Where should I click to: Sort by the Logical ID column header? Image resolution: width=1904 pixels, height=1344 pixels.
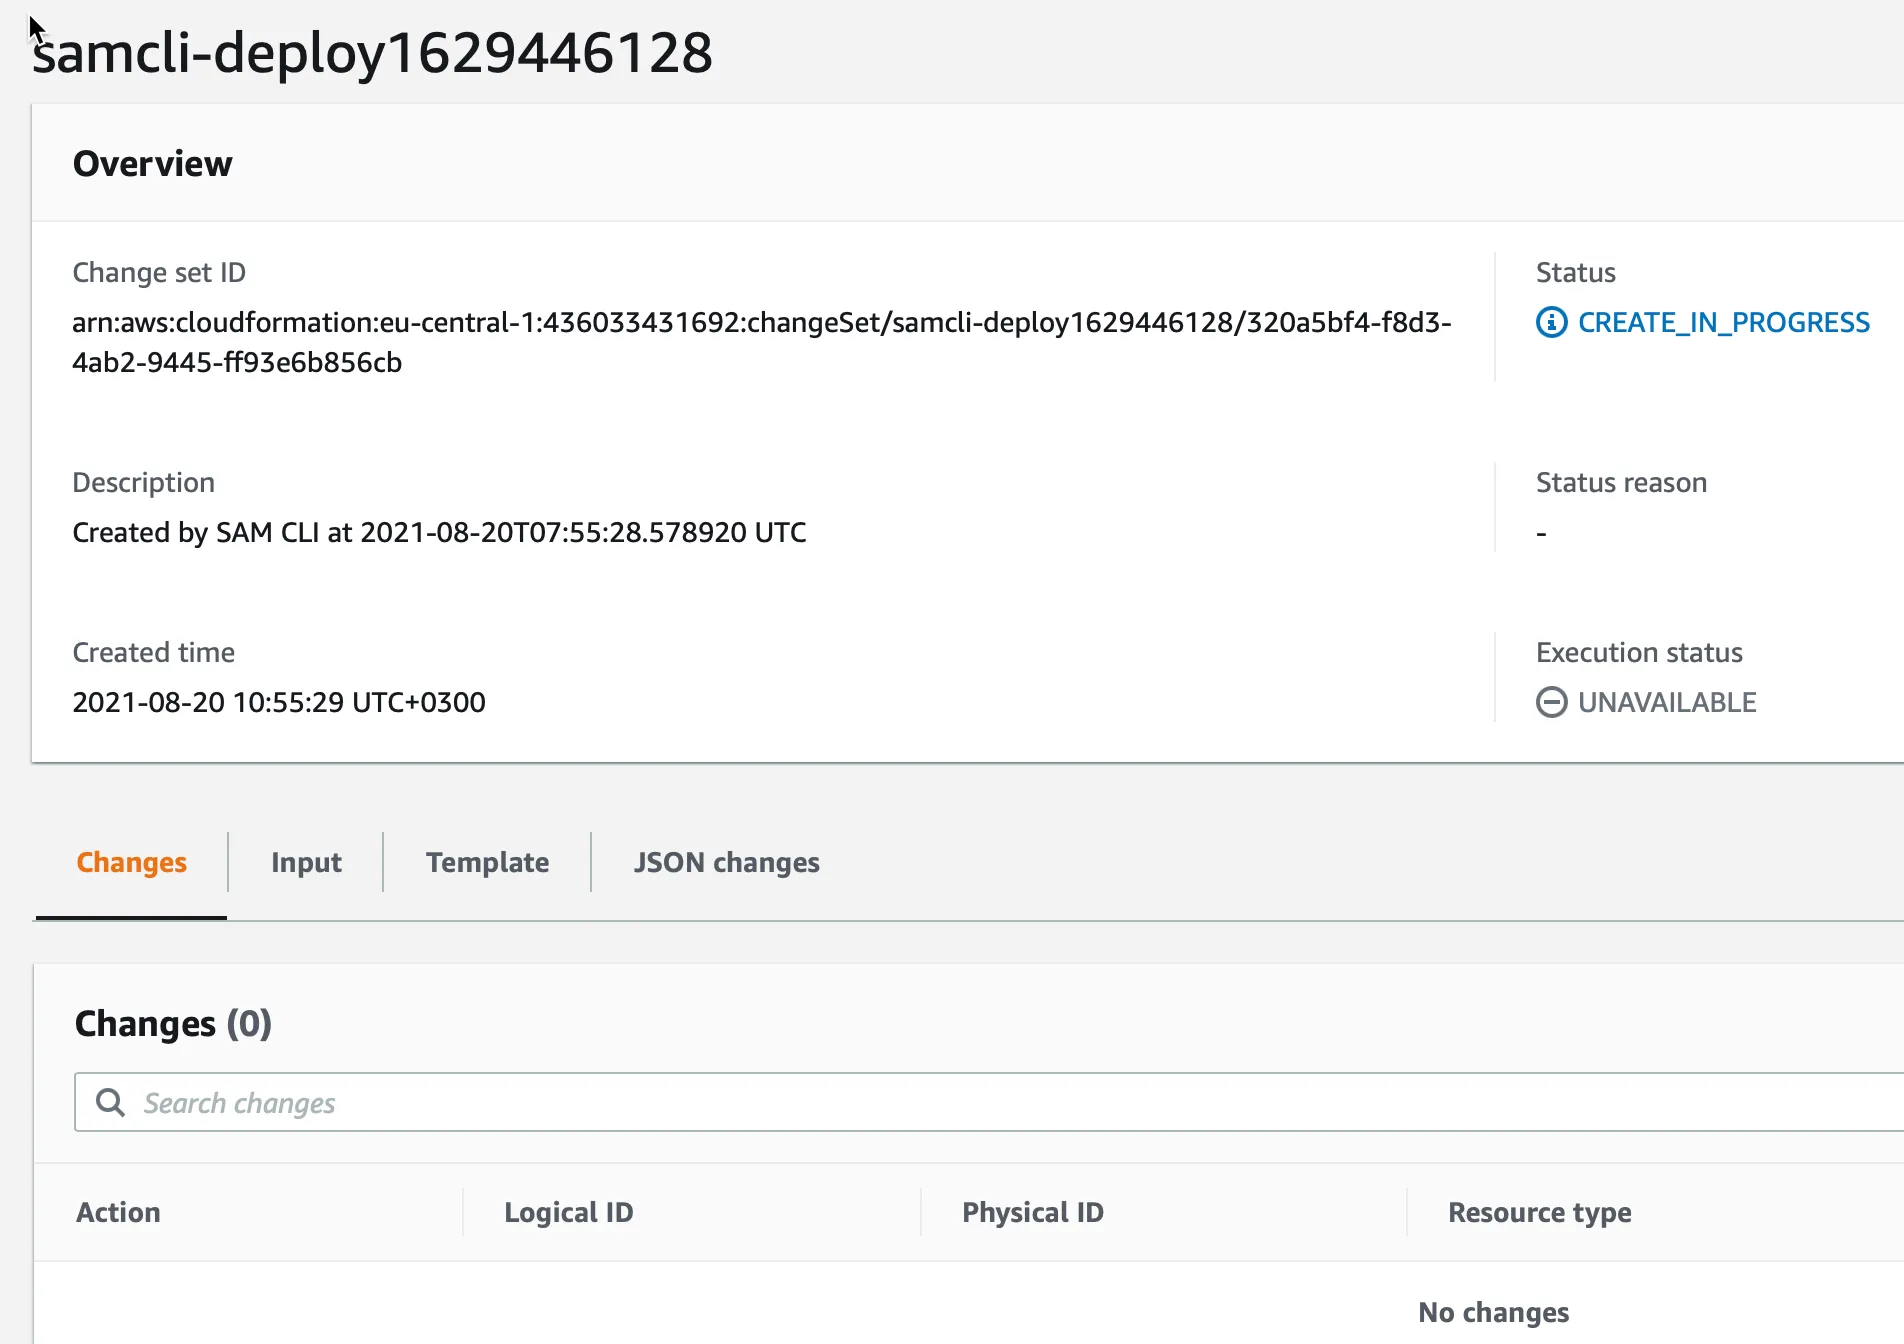[x=568, y=1212]
